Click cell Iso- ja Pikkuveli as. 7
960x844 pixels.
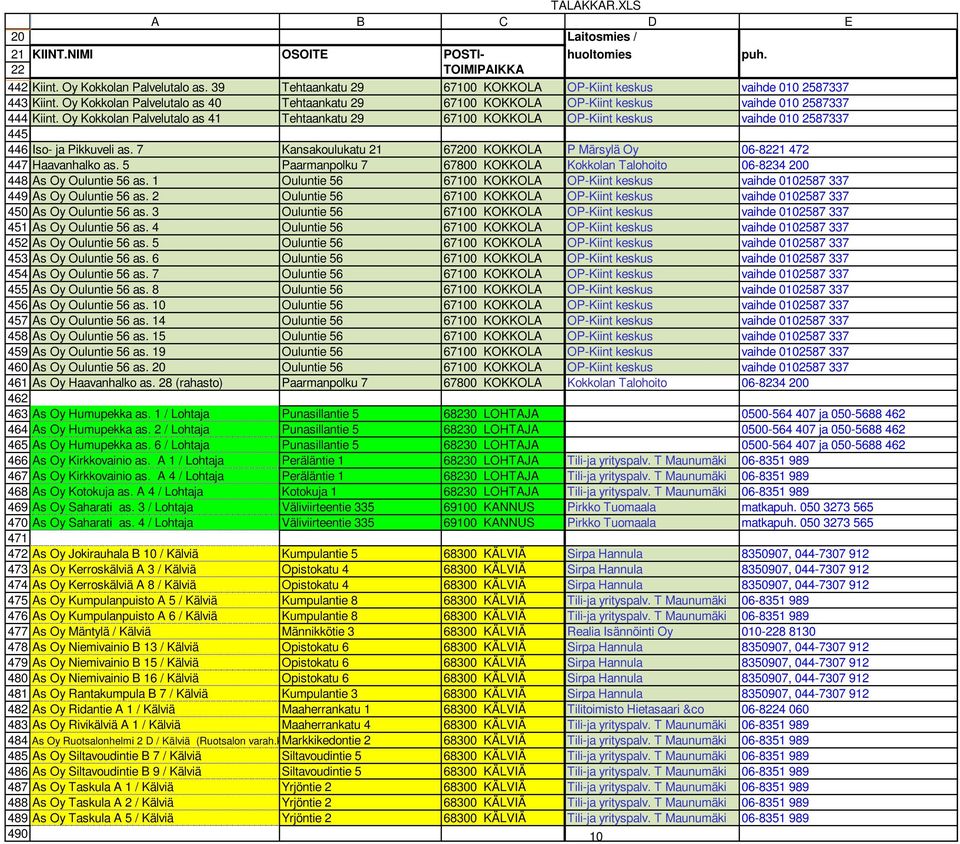[155, 149]
